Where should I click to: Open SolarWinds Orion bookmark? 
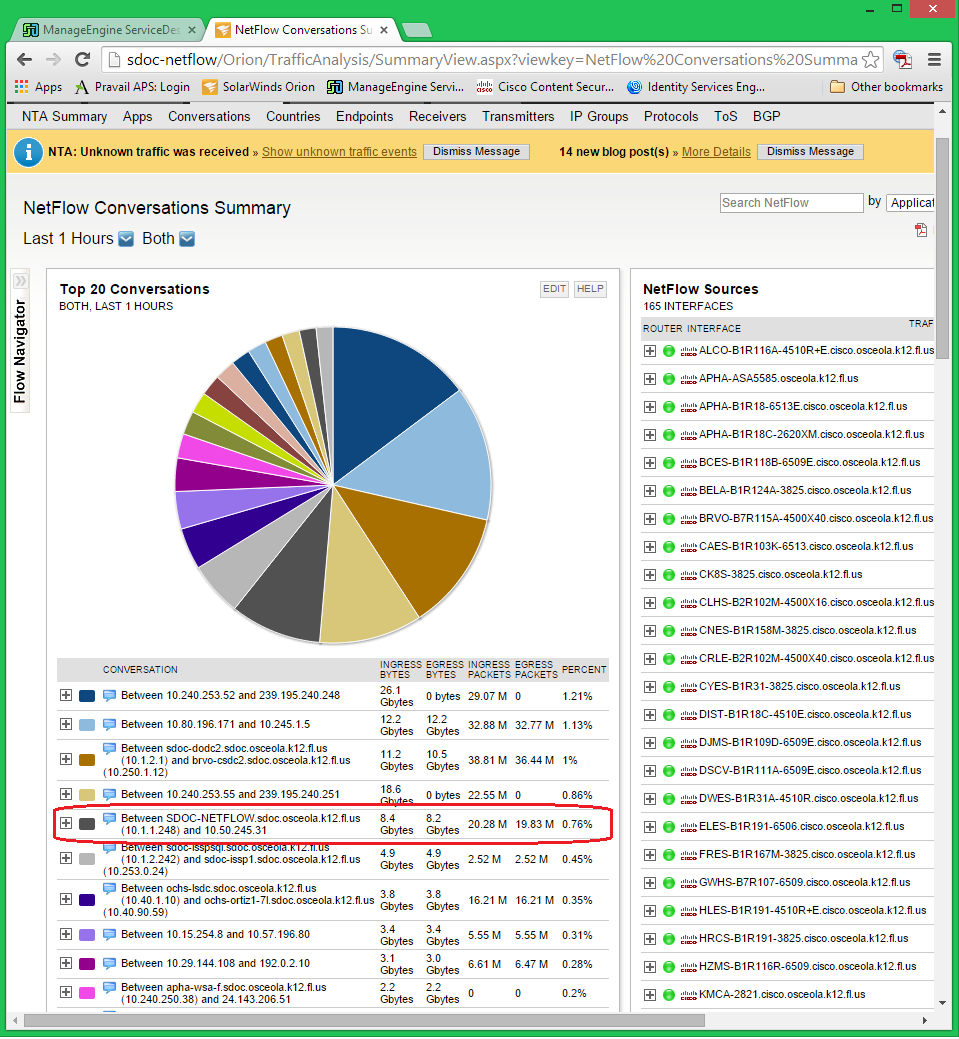point(258,87)
